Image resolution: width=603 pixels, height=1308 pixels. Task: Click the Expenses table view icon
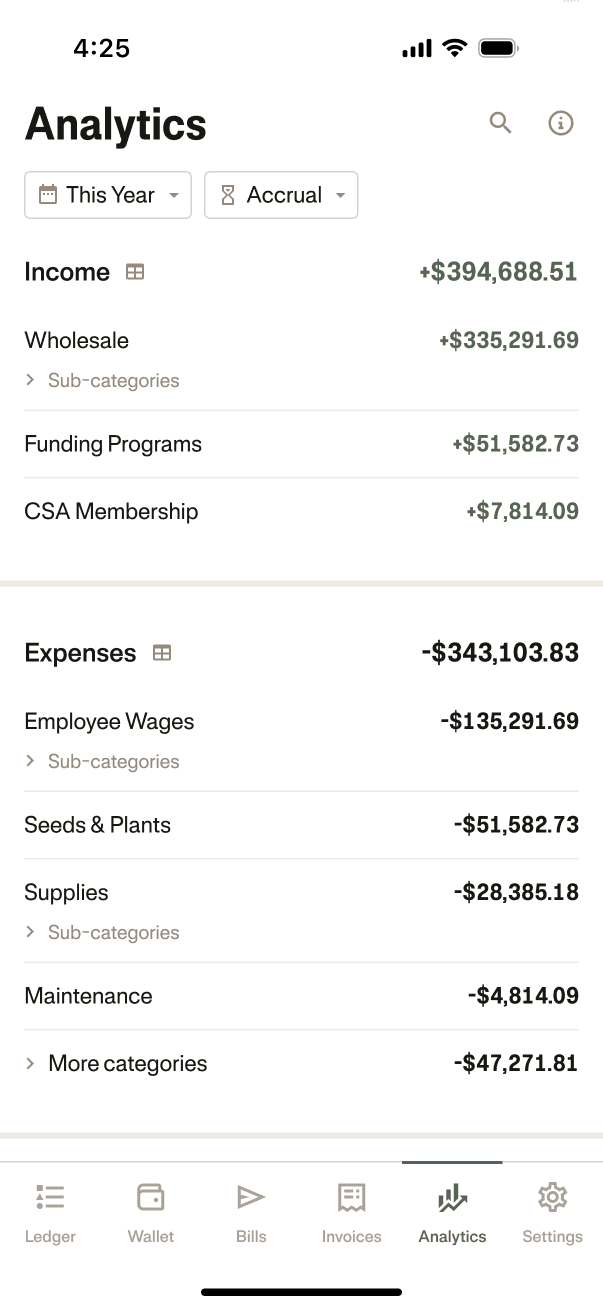(161, 653)
